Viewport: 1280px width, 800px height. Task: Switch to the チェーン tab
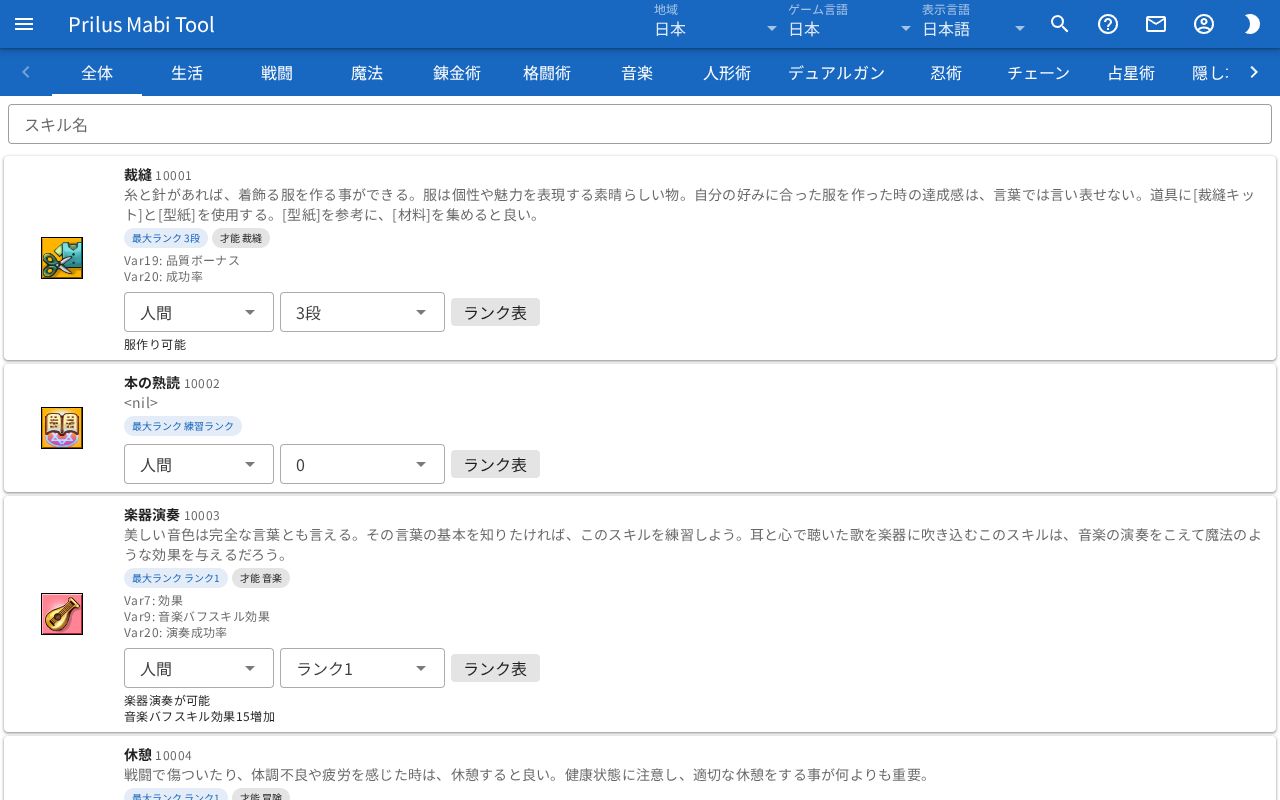1039,72
